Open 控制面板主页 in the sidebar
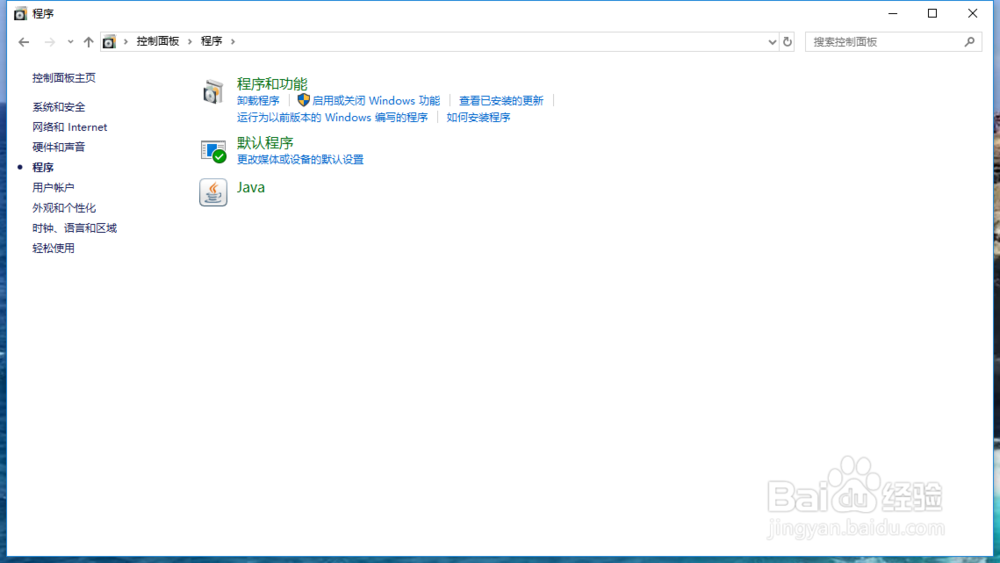This screenshot has width=1000, height=563. [x=64, y=78]
